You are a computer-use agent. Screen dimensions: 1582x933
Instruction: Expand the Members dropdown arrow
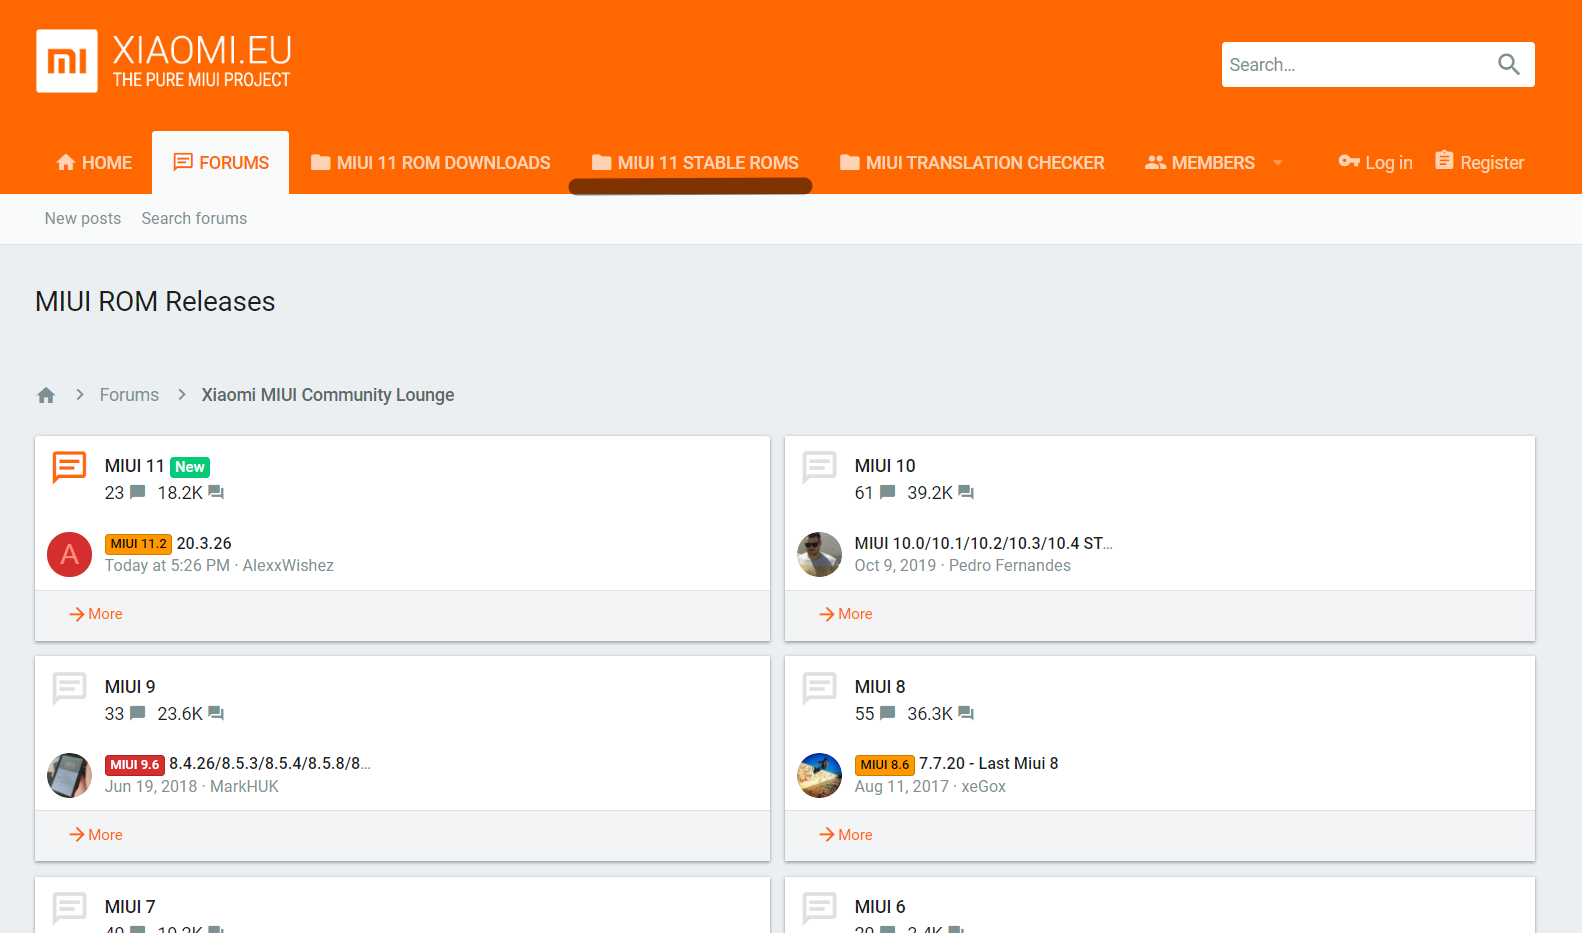tap(1277, 163)
